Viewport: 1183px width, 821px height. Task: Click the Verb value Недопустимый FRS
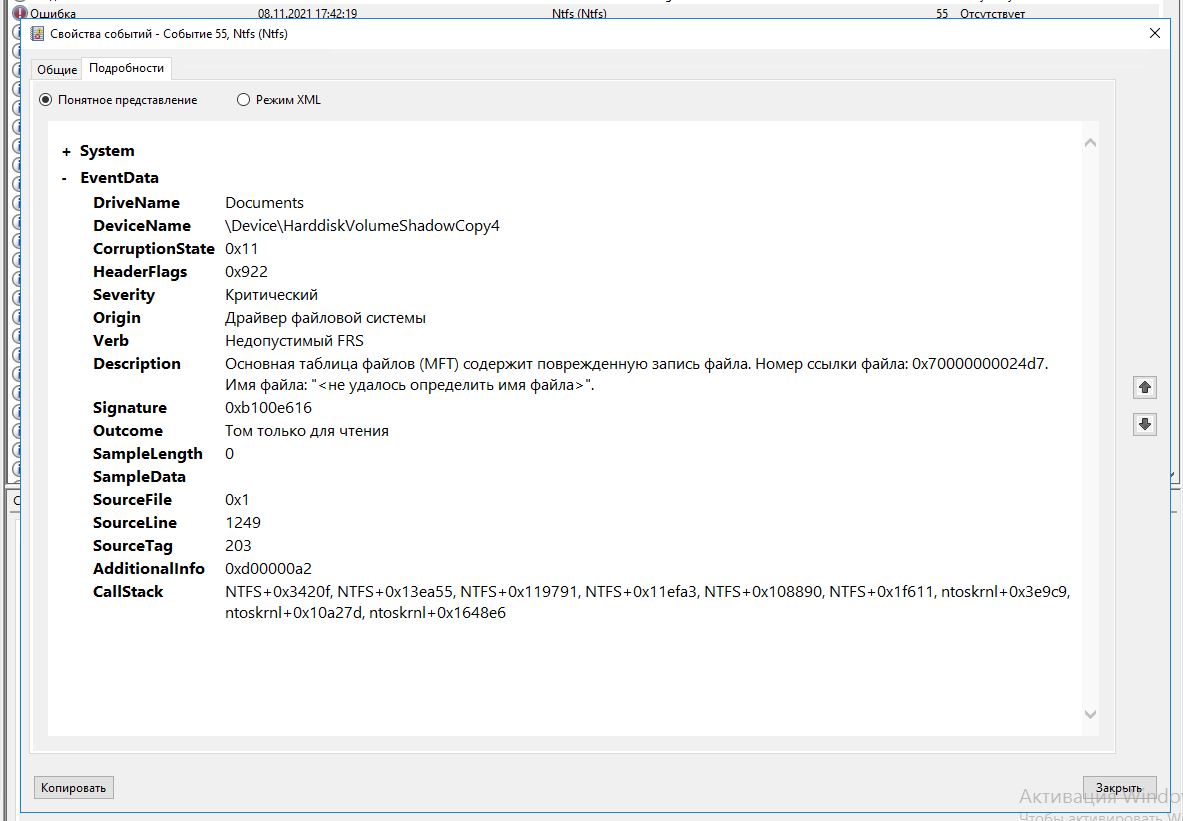pos(294,341)
